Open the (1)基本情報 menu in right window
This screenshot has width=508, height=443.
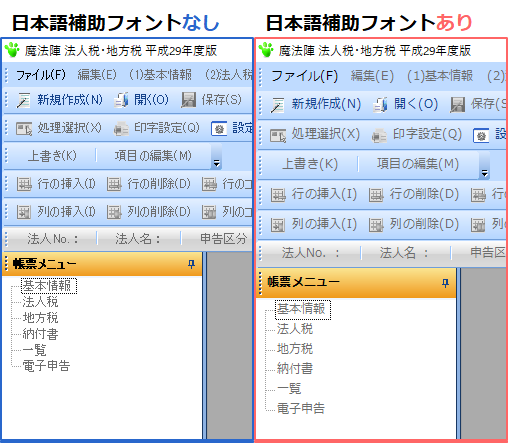tap(440, 76)
